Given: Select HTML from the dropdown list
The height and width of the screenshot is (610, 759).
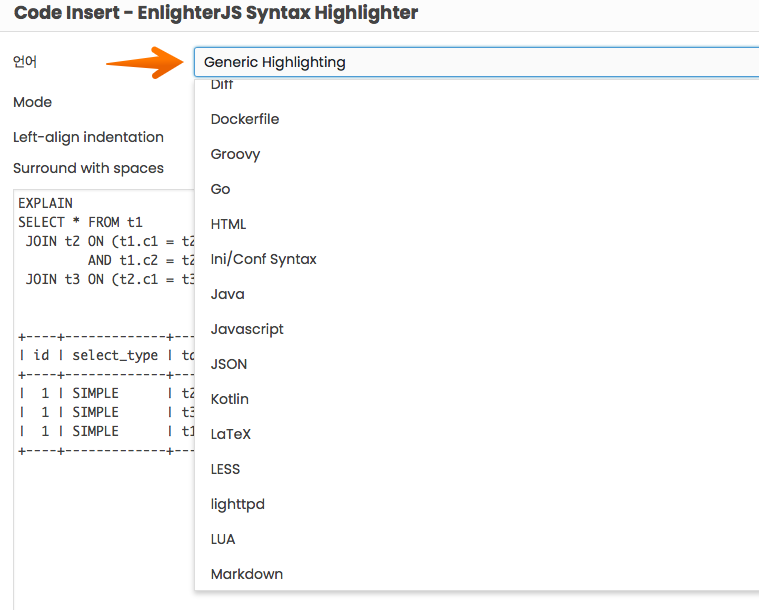Looking at the screenshot, I should tap(477, 224).
